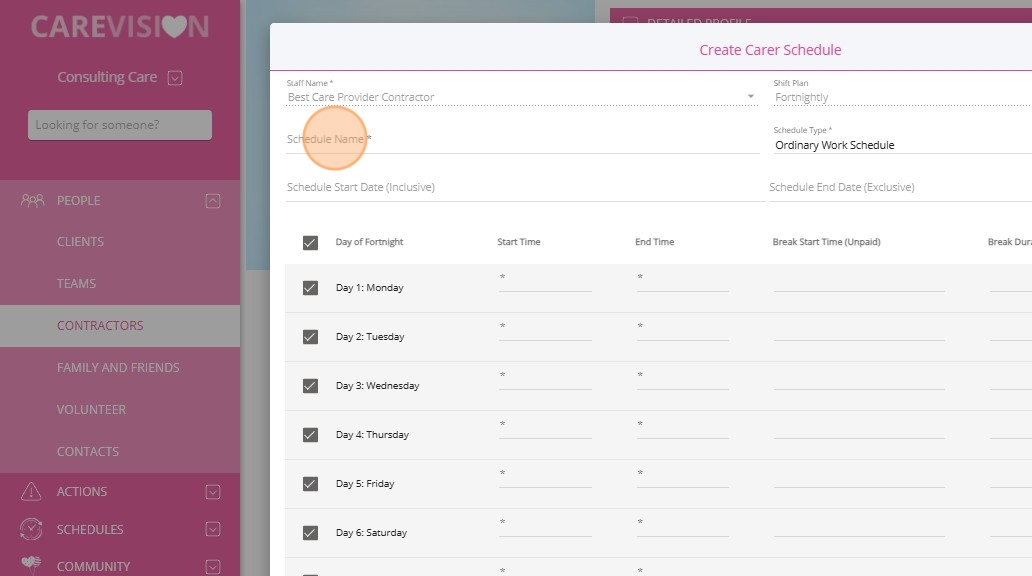Viewport: 1032px width, 576px height.
Task: Click the Schedule Start Date (Inclusive) field
Action: click(525, 188)
